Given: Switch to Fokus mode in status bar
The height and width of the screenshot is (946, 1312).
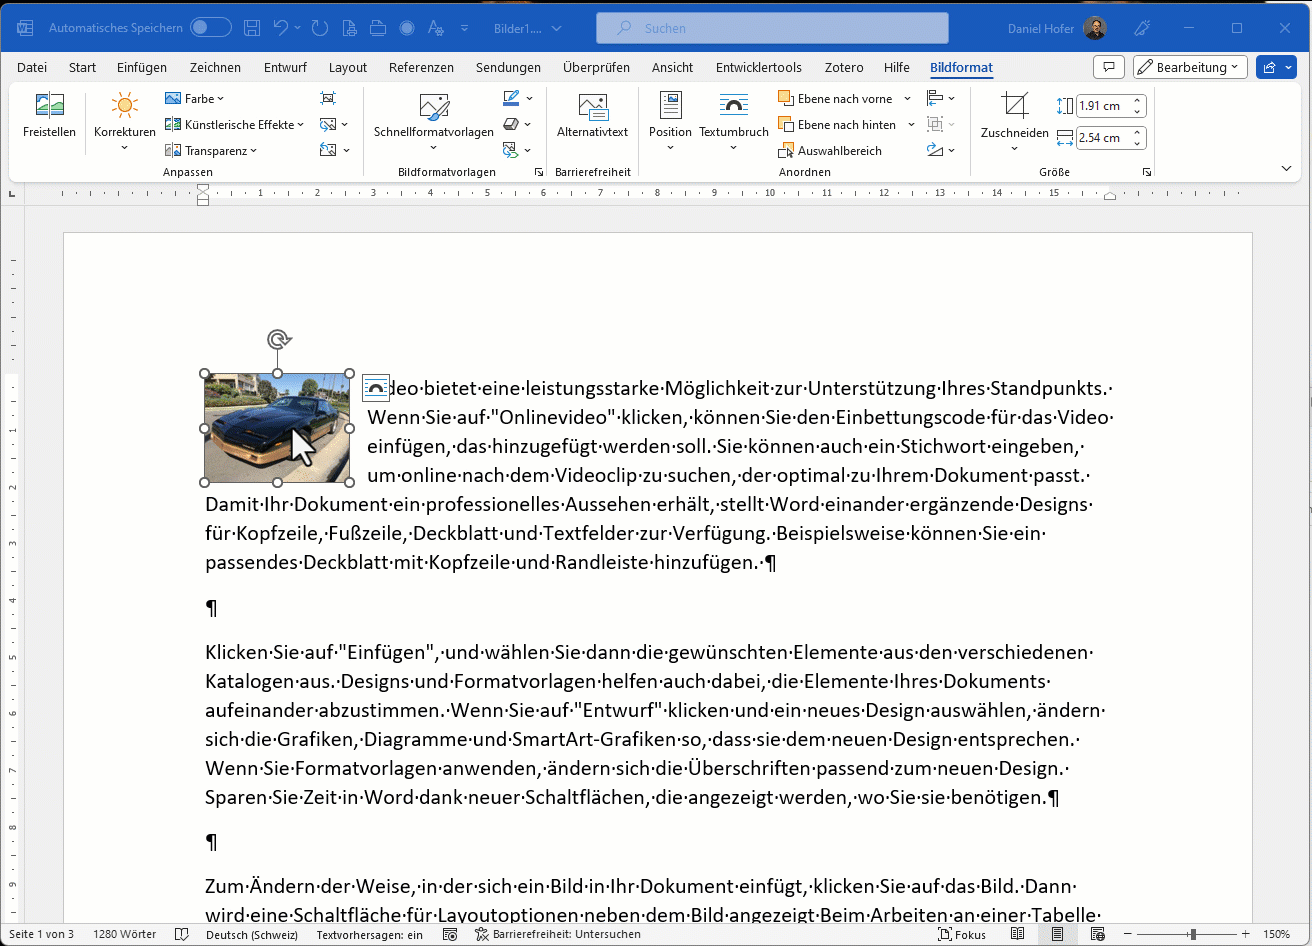Looking at the screenshot, I should [x=962, y=934].
